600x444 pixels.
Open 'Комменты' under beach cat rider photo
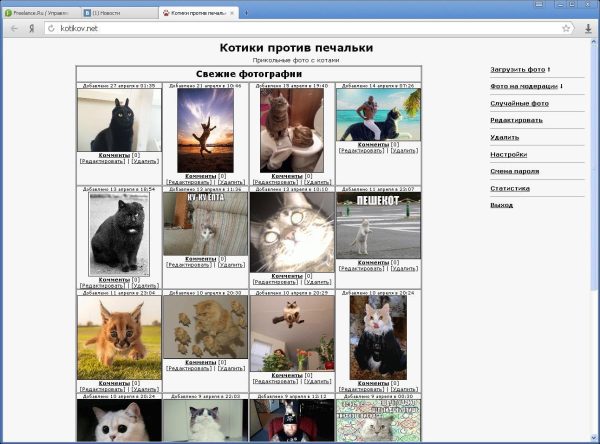click(373, 145)
